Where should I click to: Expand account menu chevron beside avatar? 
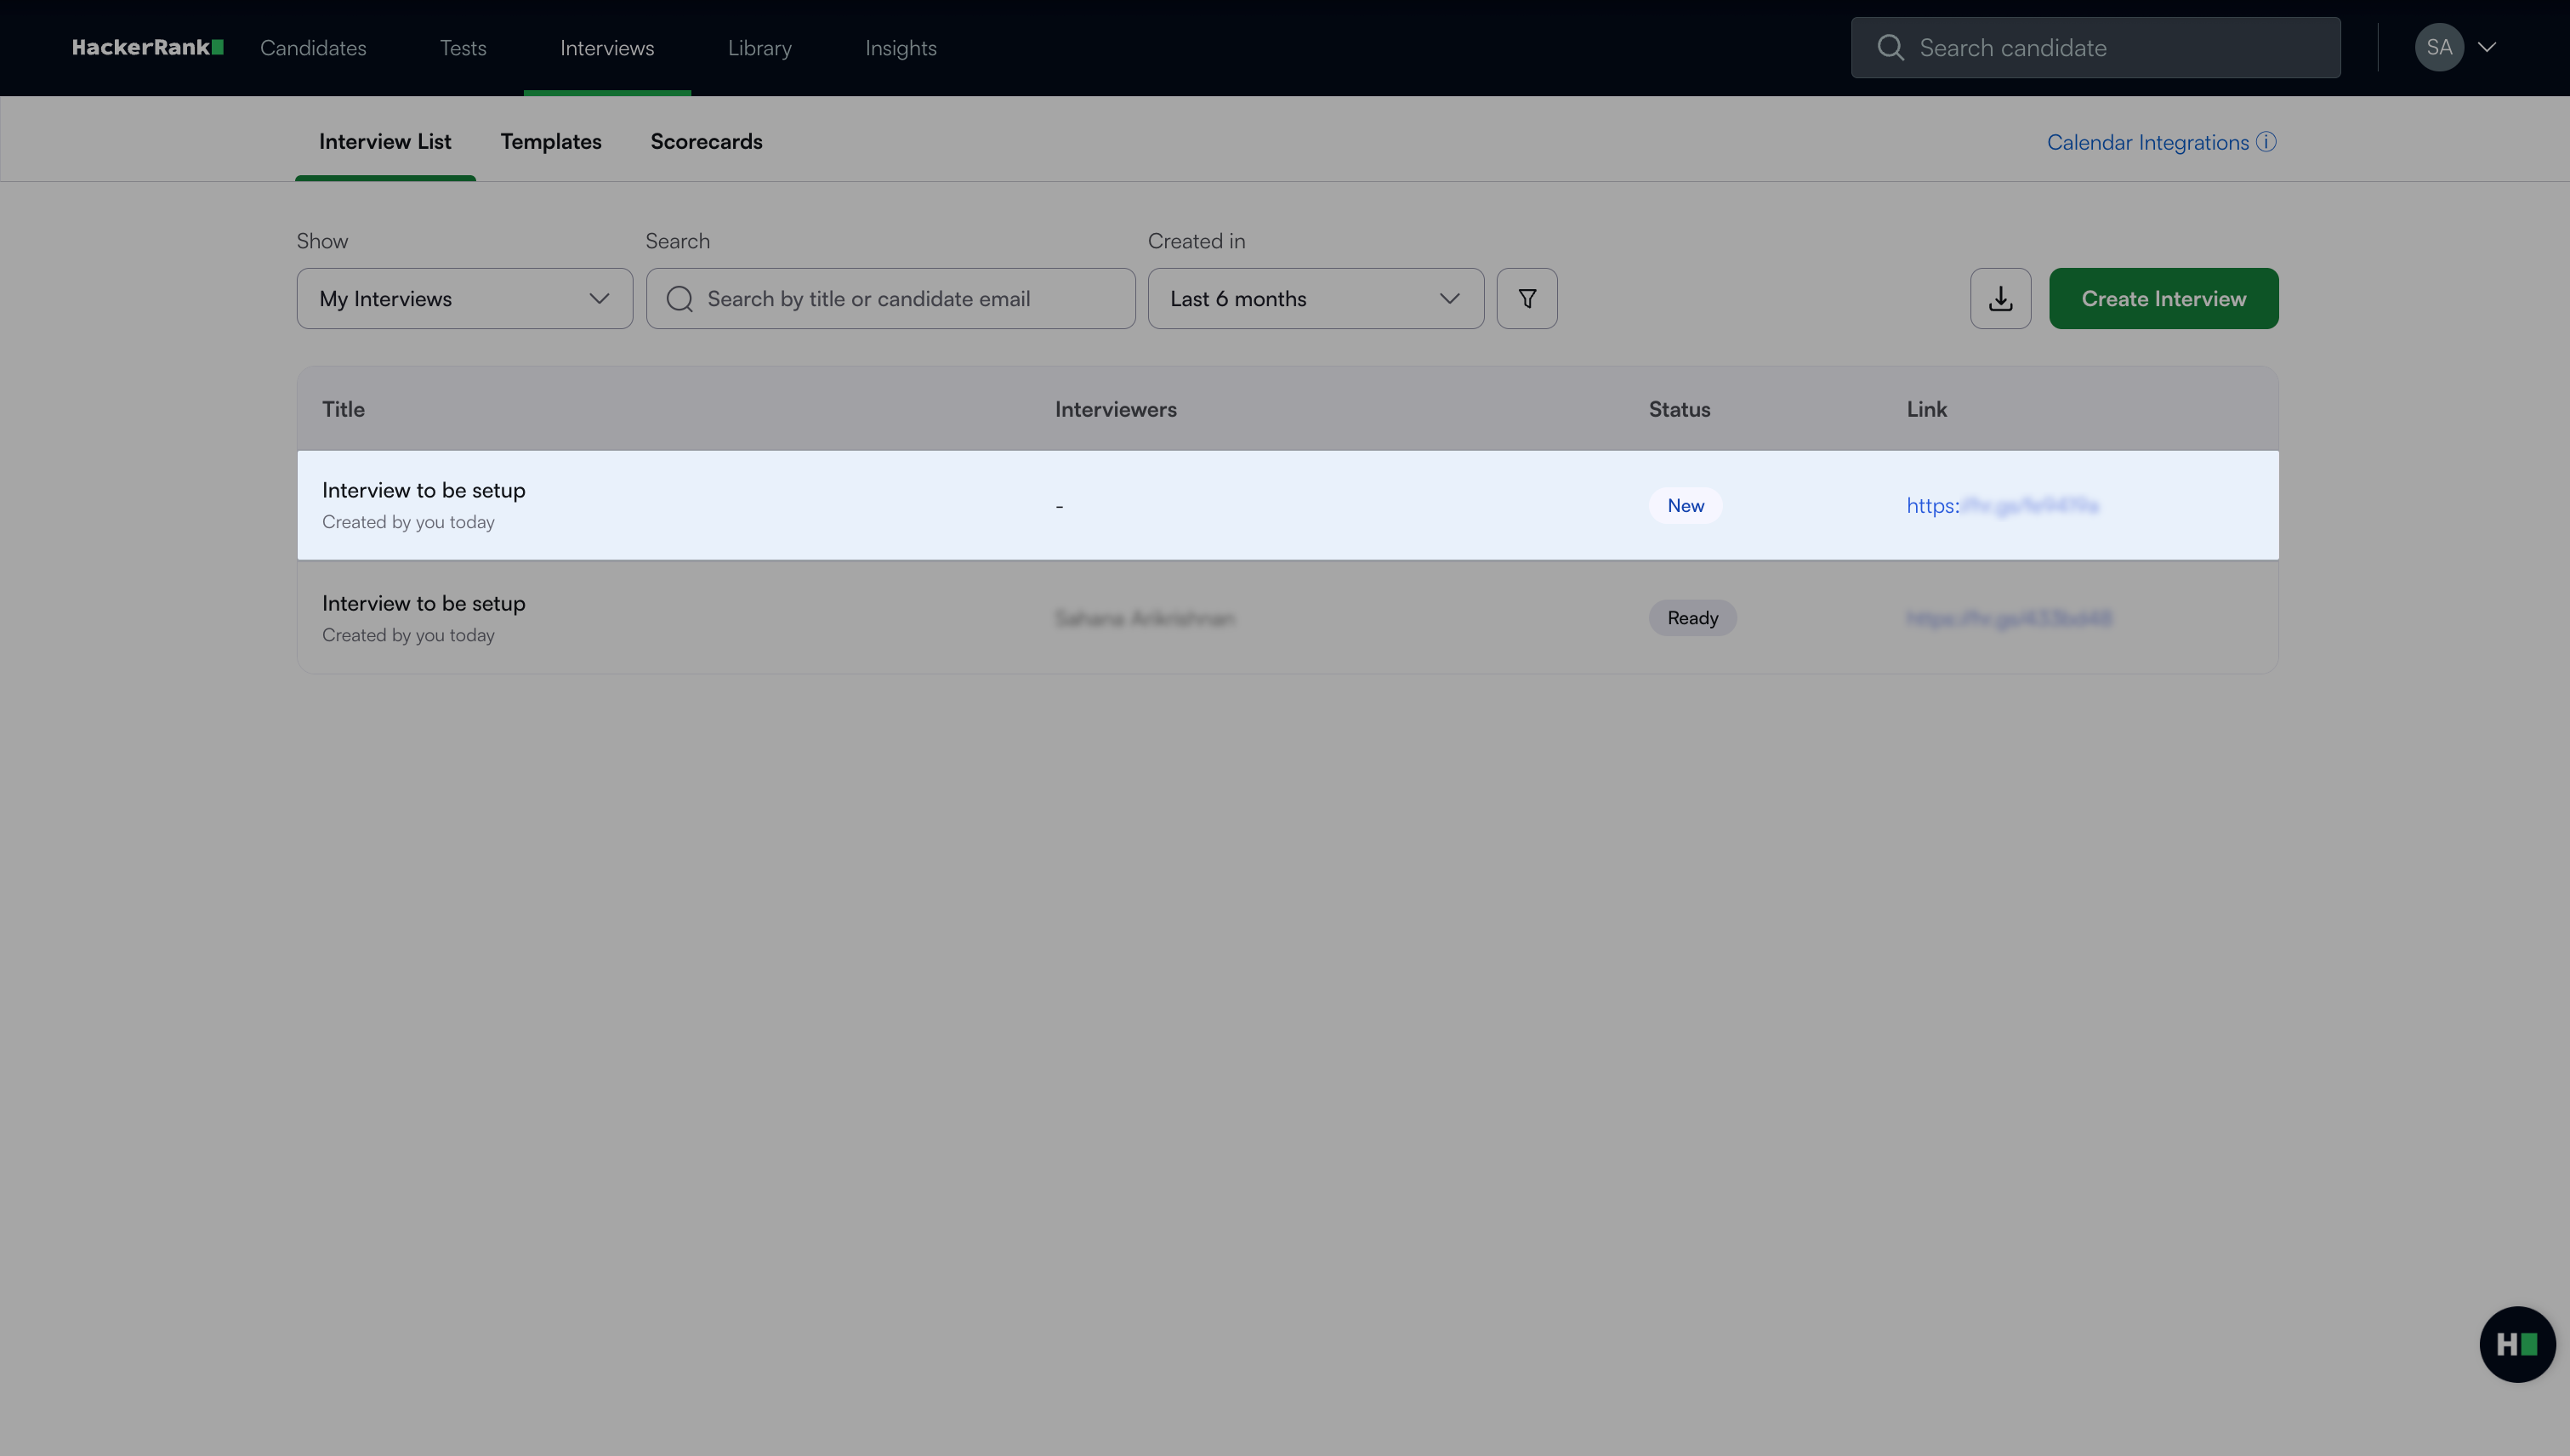tap(2487, 47)
